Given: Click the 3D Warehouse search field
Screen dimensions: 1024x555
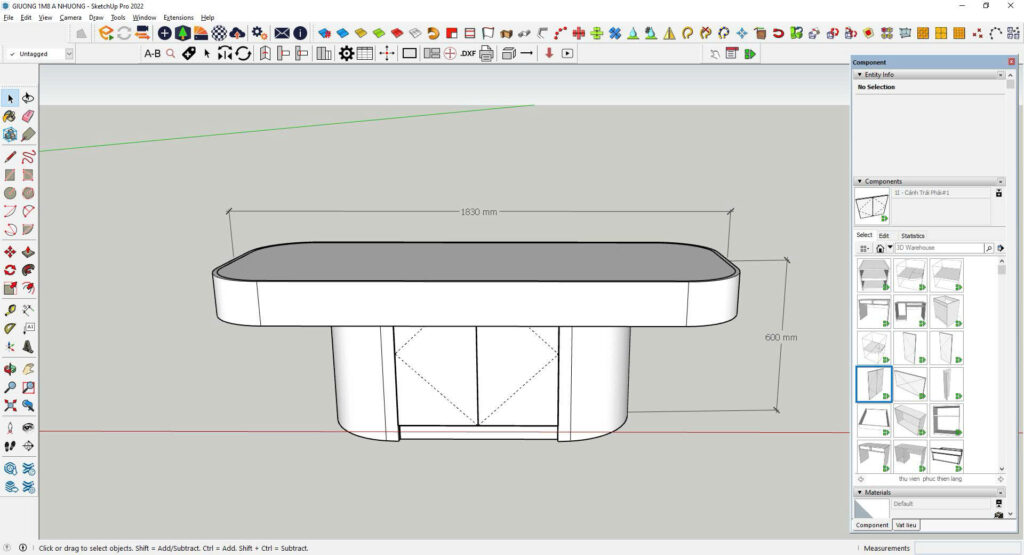Looking at the screenshot, I should (x=938, y=248).
